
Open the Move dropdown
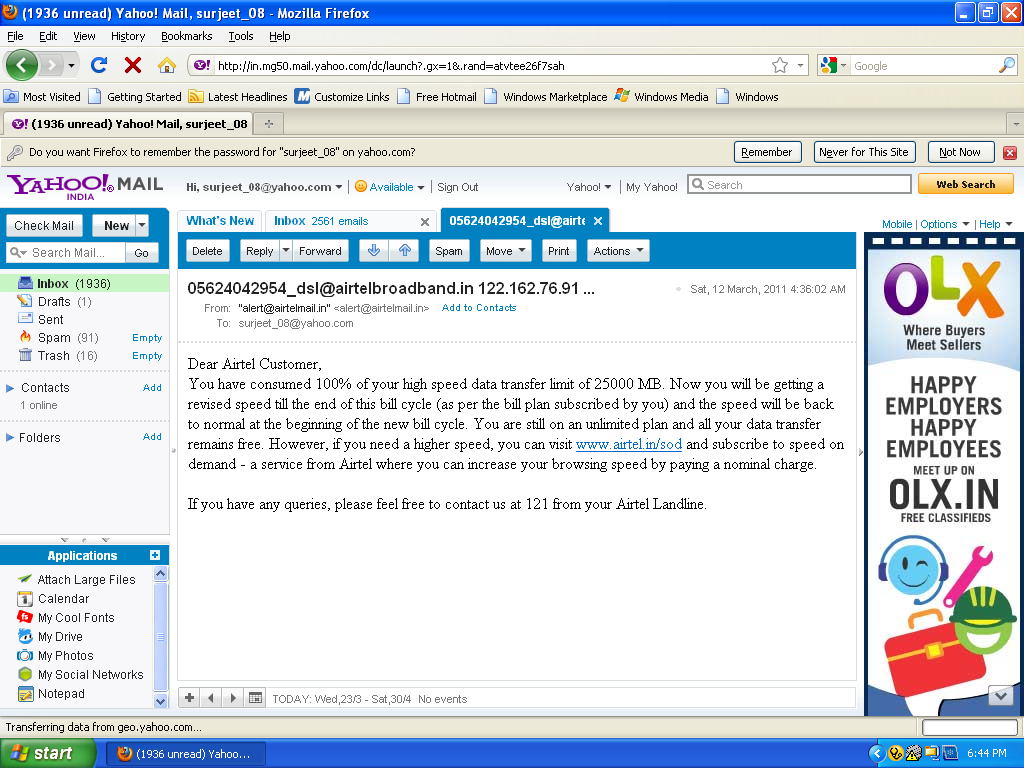coord(505,251)
